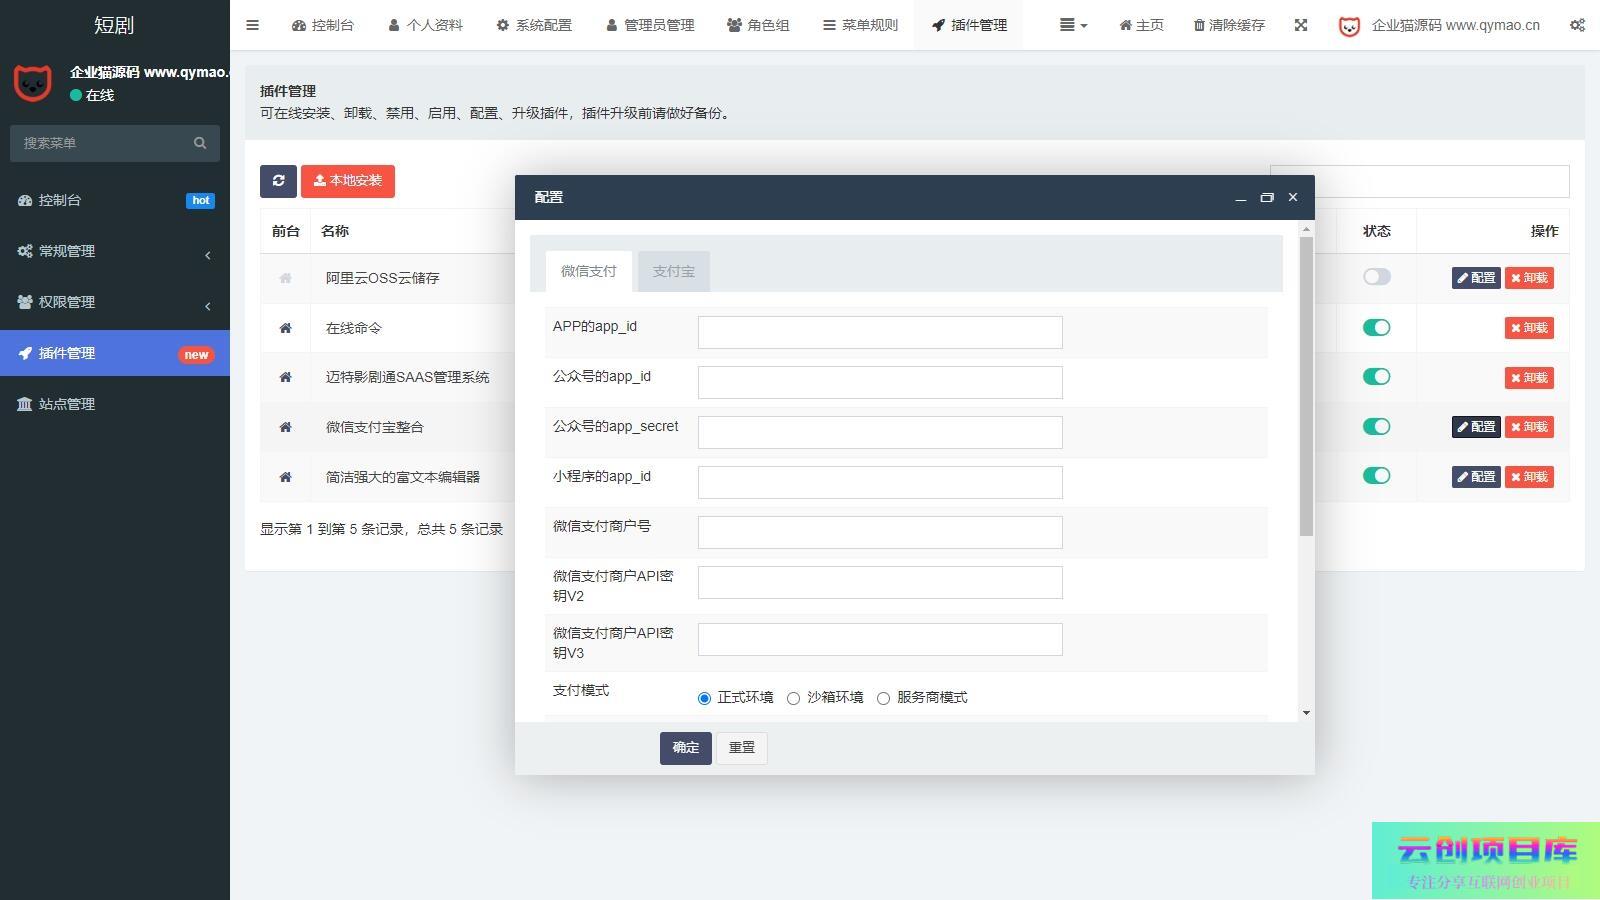The width and height of the screenshot is (1600, 900).
Task: Open the settings gears icon at top right
Action: tap(1577, 25)
